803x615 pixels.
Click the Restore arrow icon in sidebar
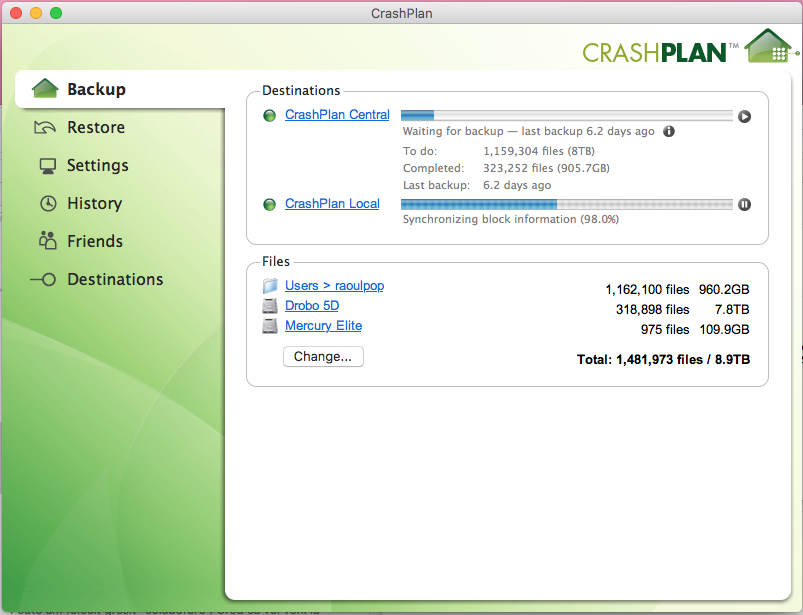(x=46, y=127)
